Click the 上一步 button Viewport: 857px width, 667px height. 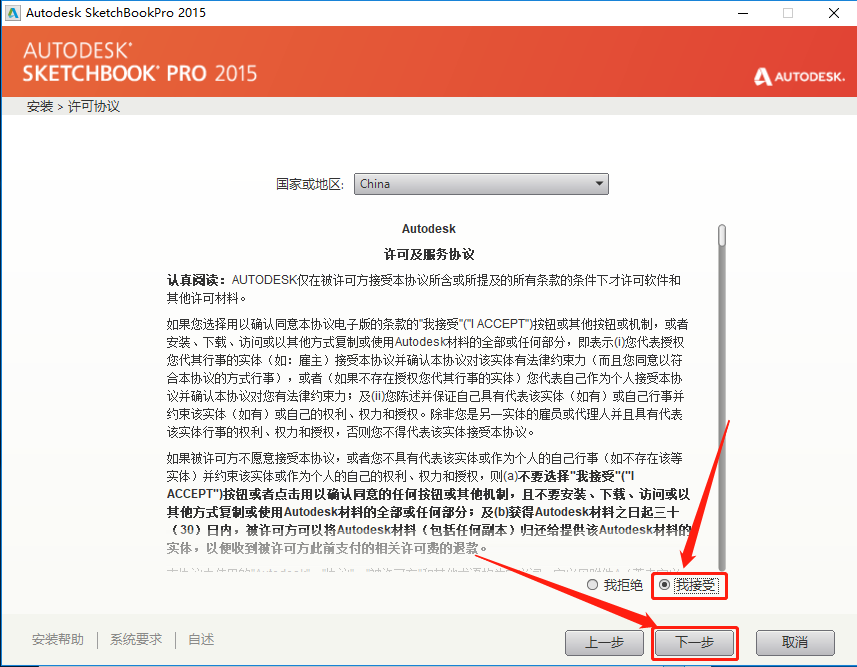click(x=604, y=642)
